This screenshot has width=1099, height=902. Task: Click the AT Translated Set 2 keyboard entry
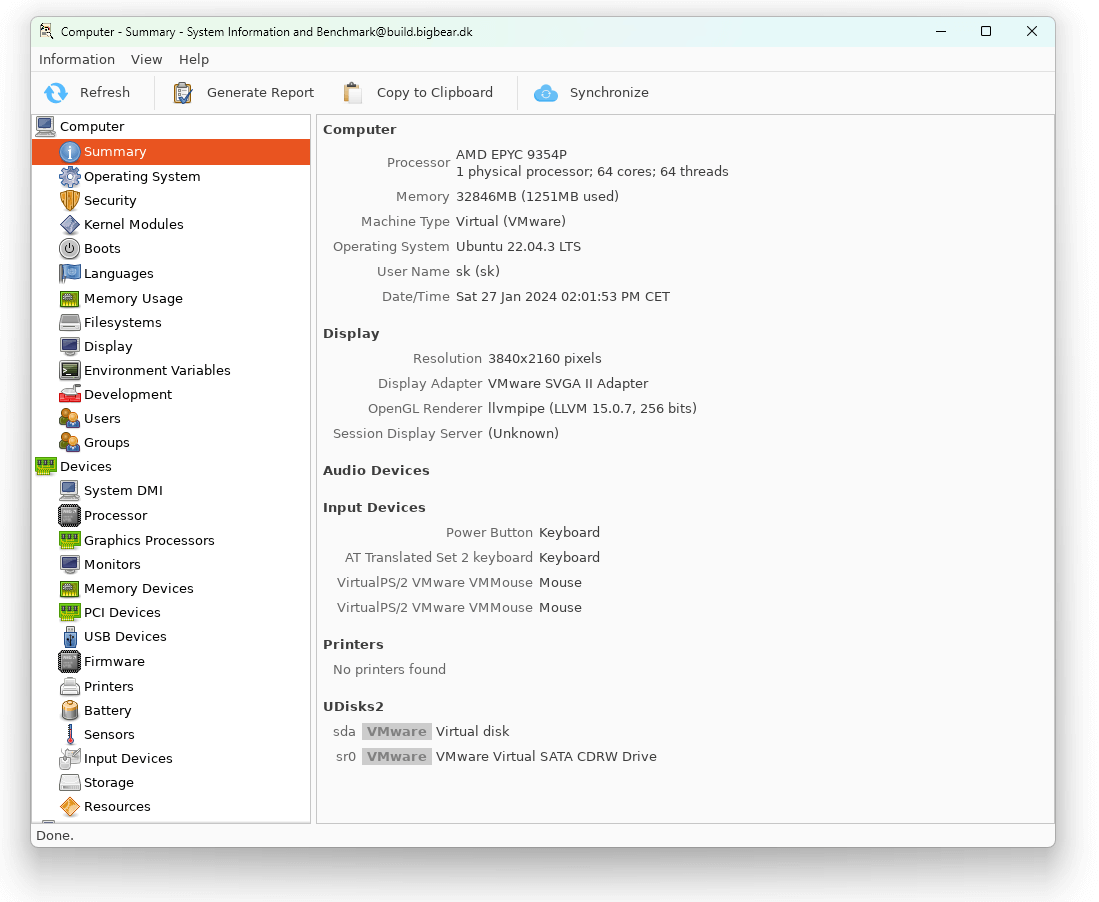tap(439, 558)
